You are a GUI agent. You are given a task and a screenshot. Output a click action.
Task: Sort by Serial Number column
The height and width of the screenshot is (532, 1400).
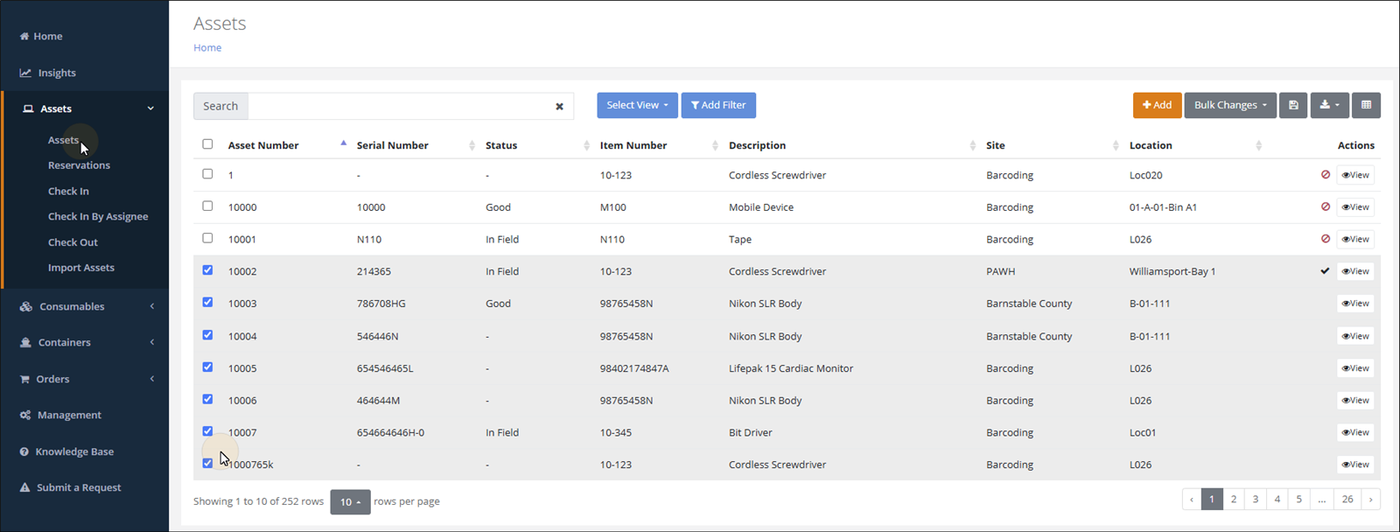(x=472, y=146)
